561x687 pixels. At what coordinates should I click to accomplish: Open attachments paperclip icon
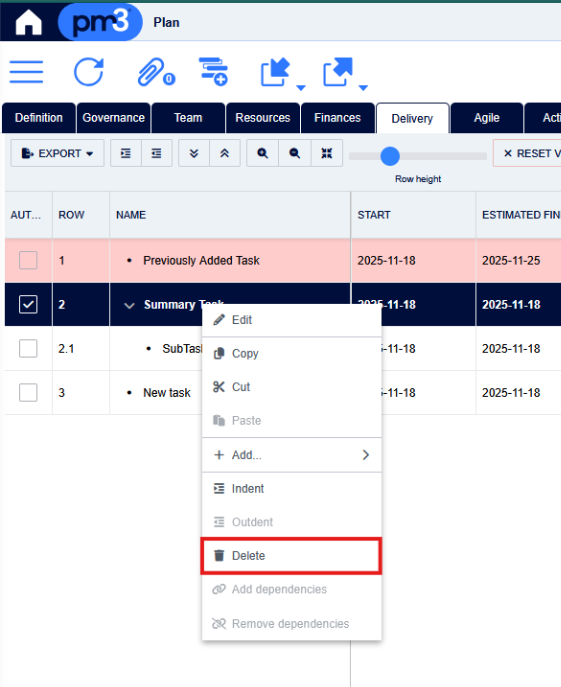pyautogui.click(x=156, y=72)
